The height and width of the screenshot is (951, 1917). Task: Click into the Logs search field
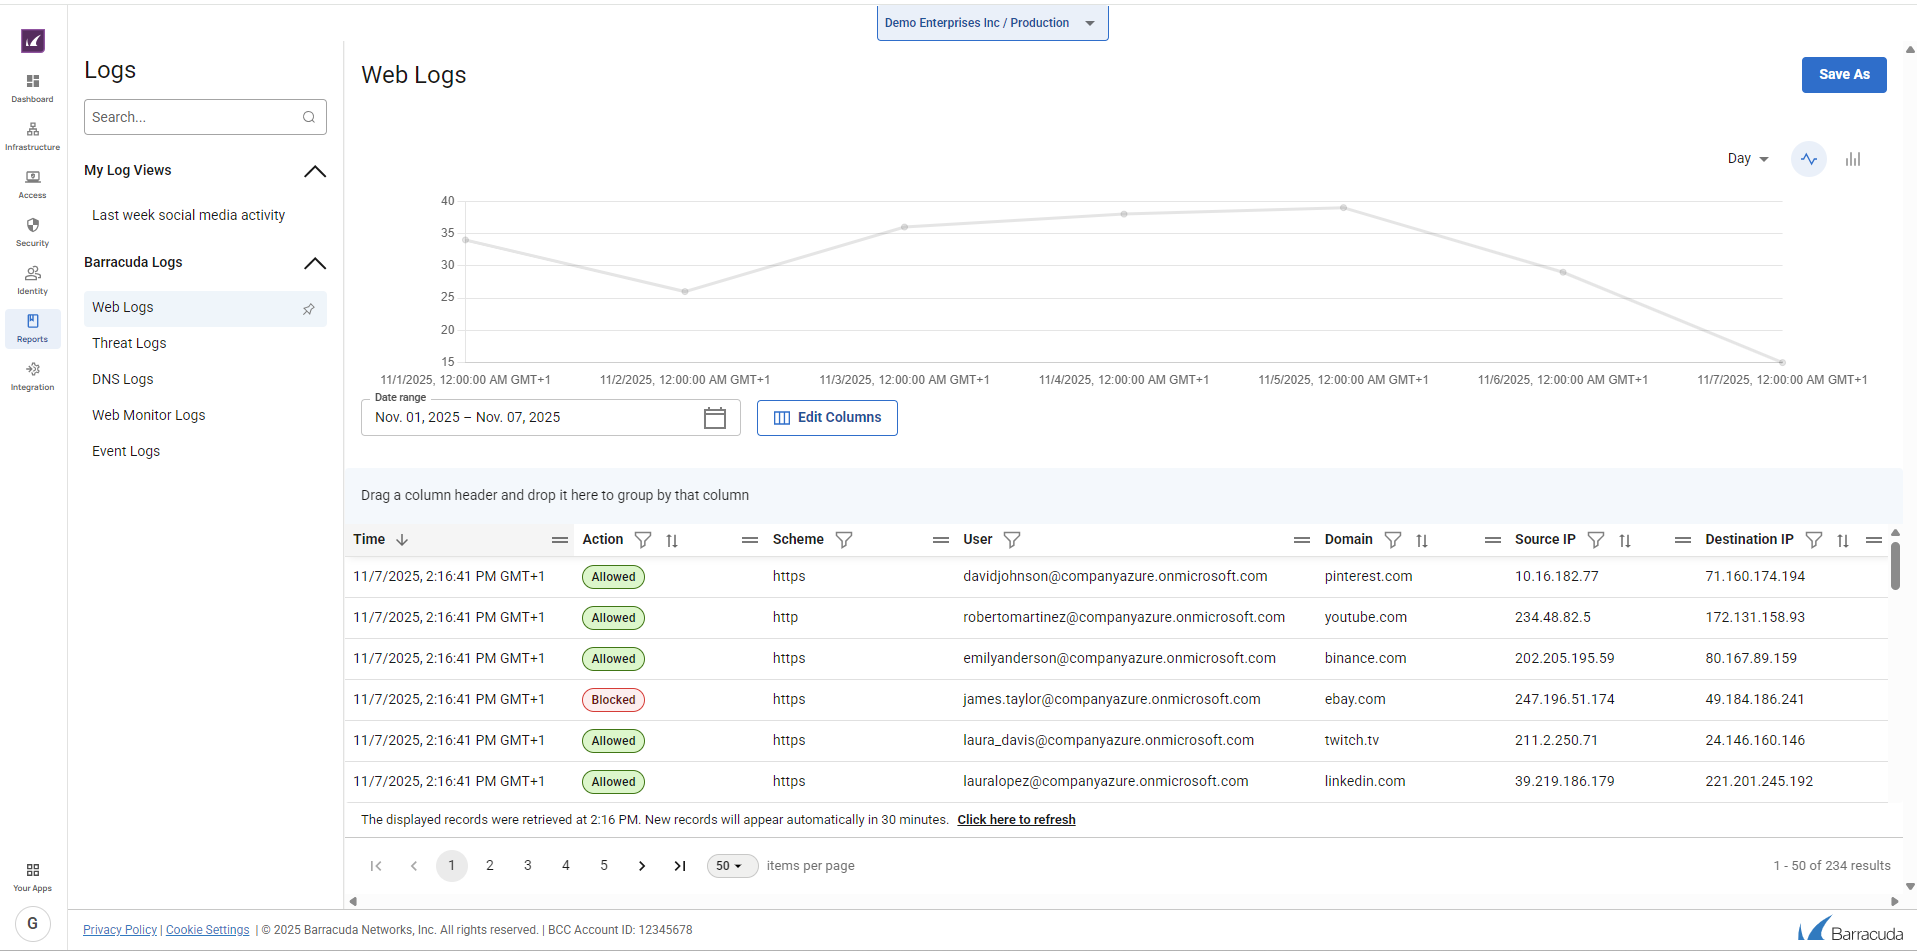click(195, 117)
